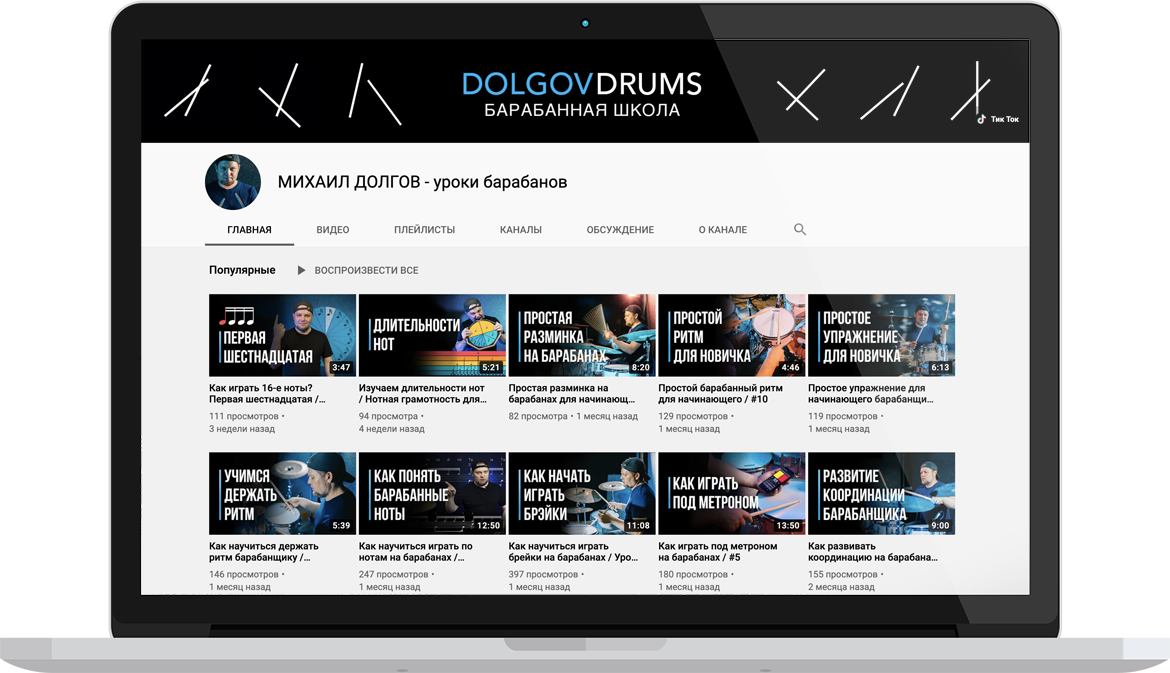Image resolution: width=1170 pixels, height=673 pixels.
Task: Click the Тик Ток label in banner
Action: point(1004,119)
